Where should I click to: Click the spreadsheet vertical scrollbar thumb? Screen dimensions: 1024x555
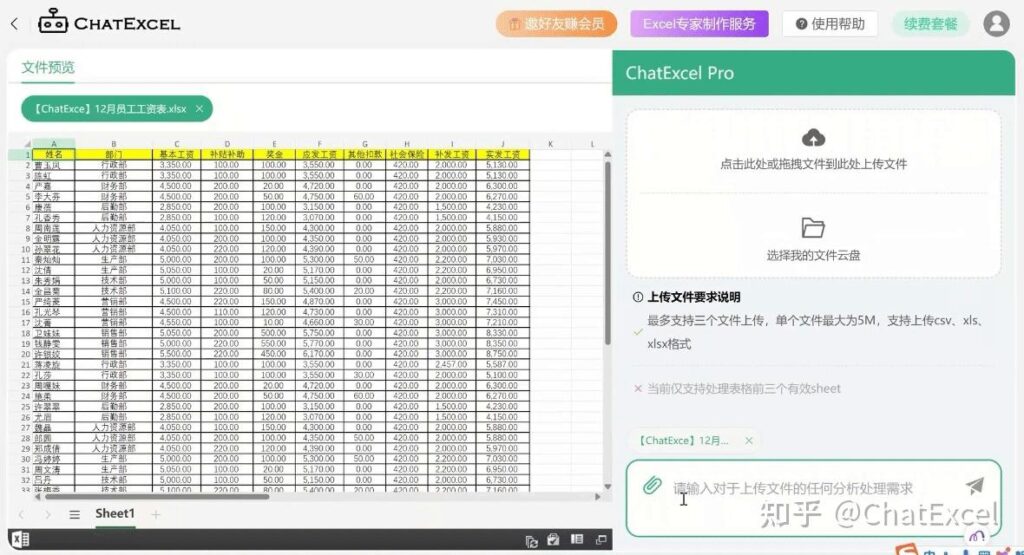607,255
